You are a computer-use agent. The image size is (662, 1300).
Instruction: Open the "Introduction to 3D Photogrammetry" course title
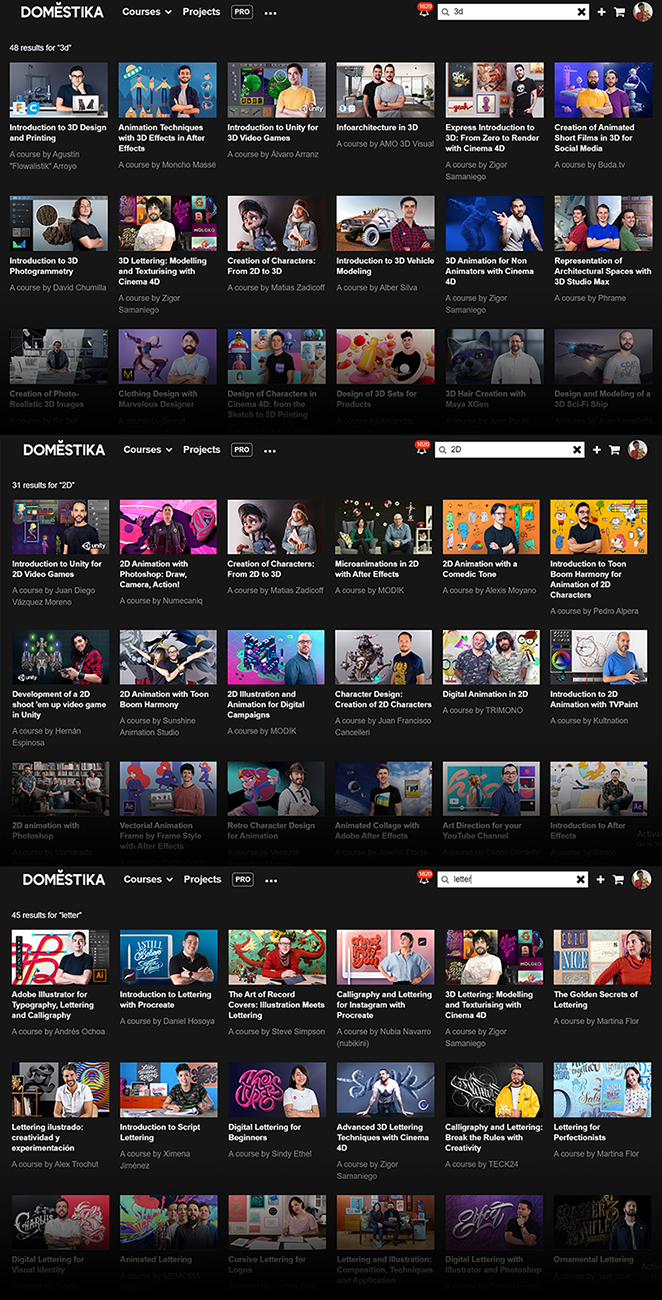tap(44, 266)
